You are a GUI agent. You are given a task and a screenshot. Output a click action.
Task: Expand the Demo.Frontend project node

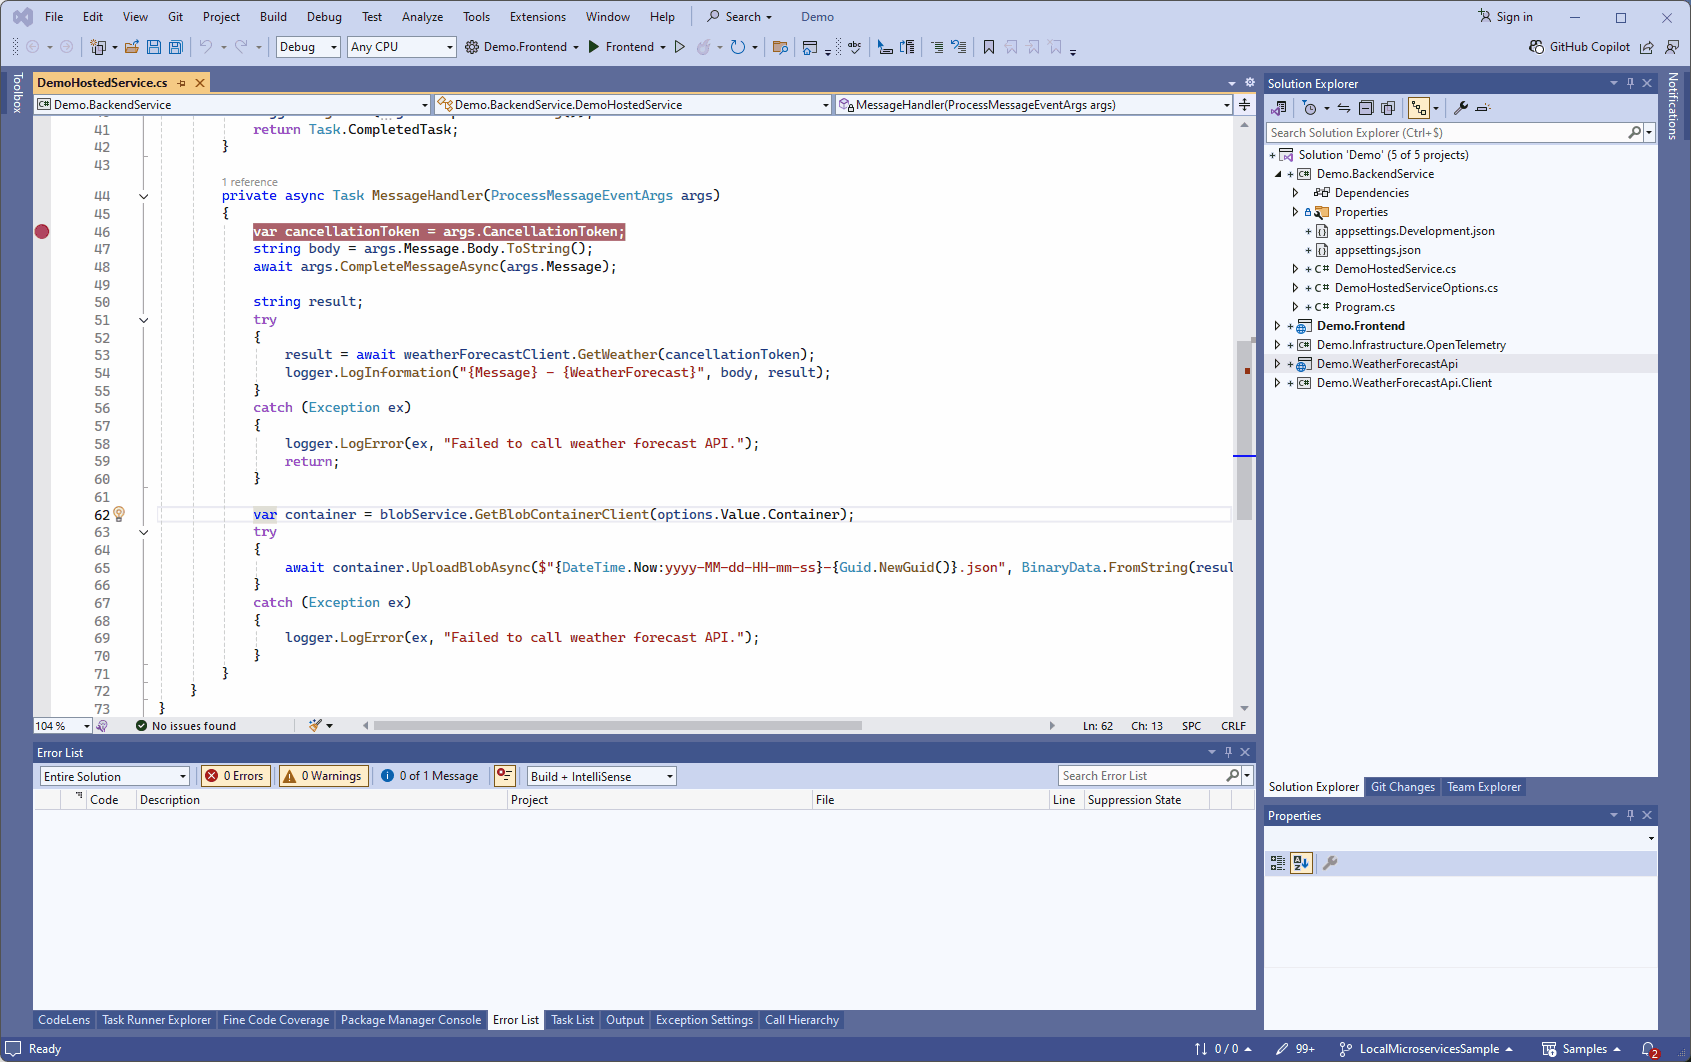[x=1277, y=326]
